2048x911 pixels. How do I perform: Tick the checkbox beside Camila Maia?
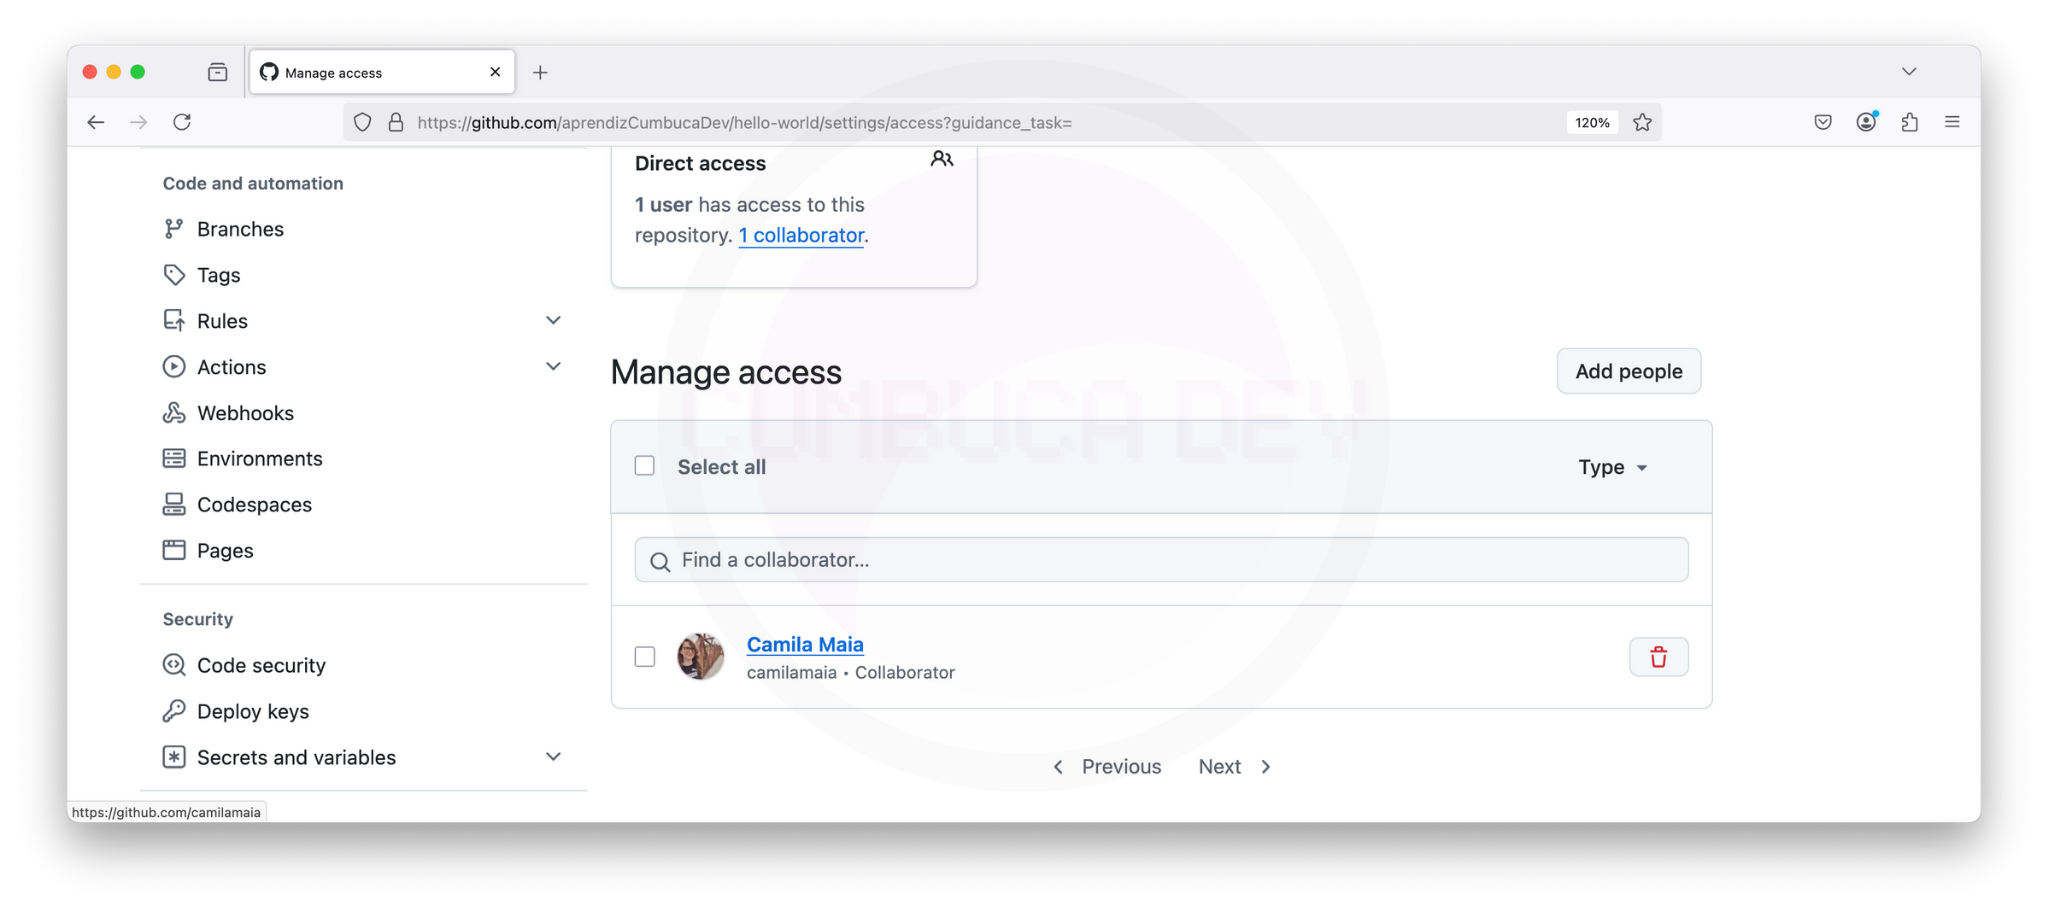coord(645,657)
